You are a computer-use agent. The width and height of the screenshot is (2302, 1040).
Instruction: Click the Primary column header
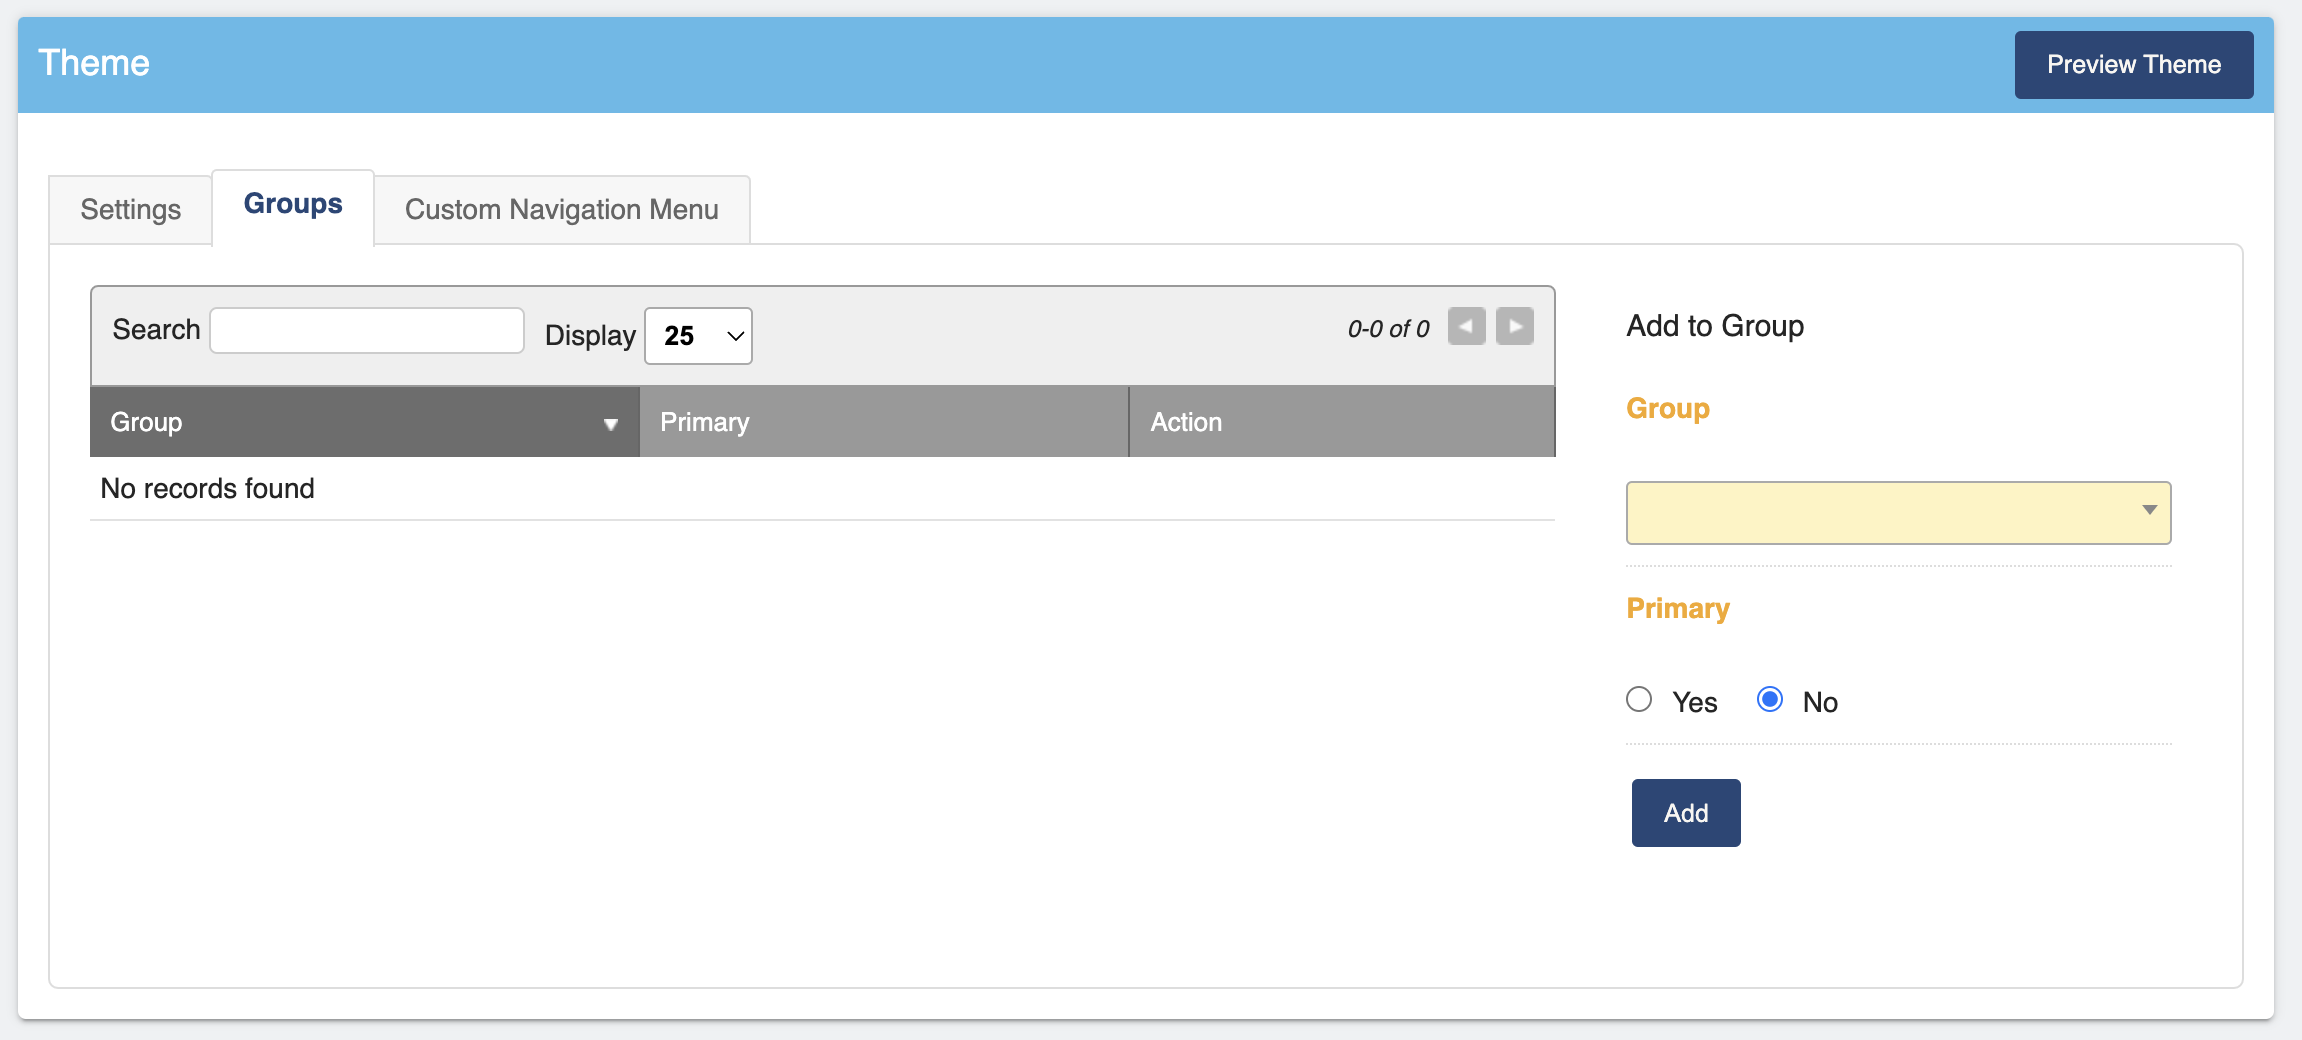click(884, 422)
